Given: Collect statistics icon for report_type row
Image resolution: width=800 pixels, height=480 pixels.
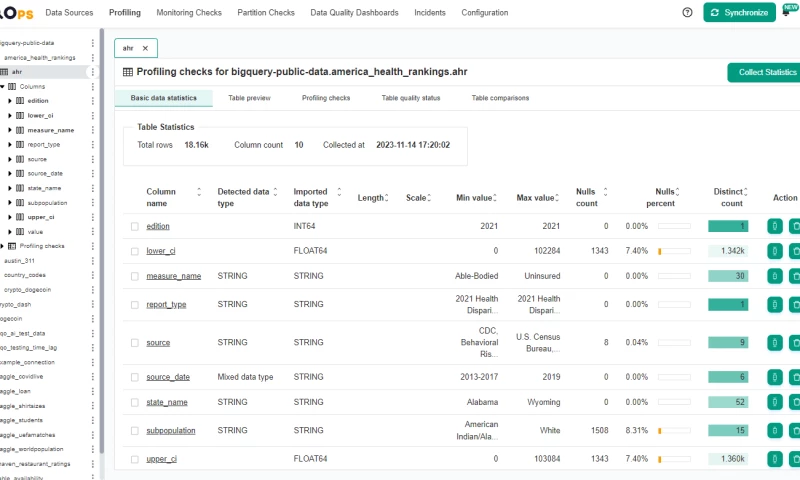Looking at the screenshot, I should pyautogui.click(x=774, y=305).
